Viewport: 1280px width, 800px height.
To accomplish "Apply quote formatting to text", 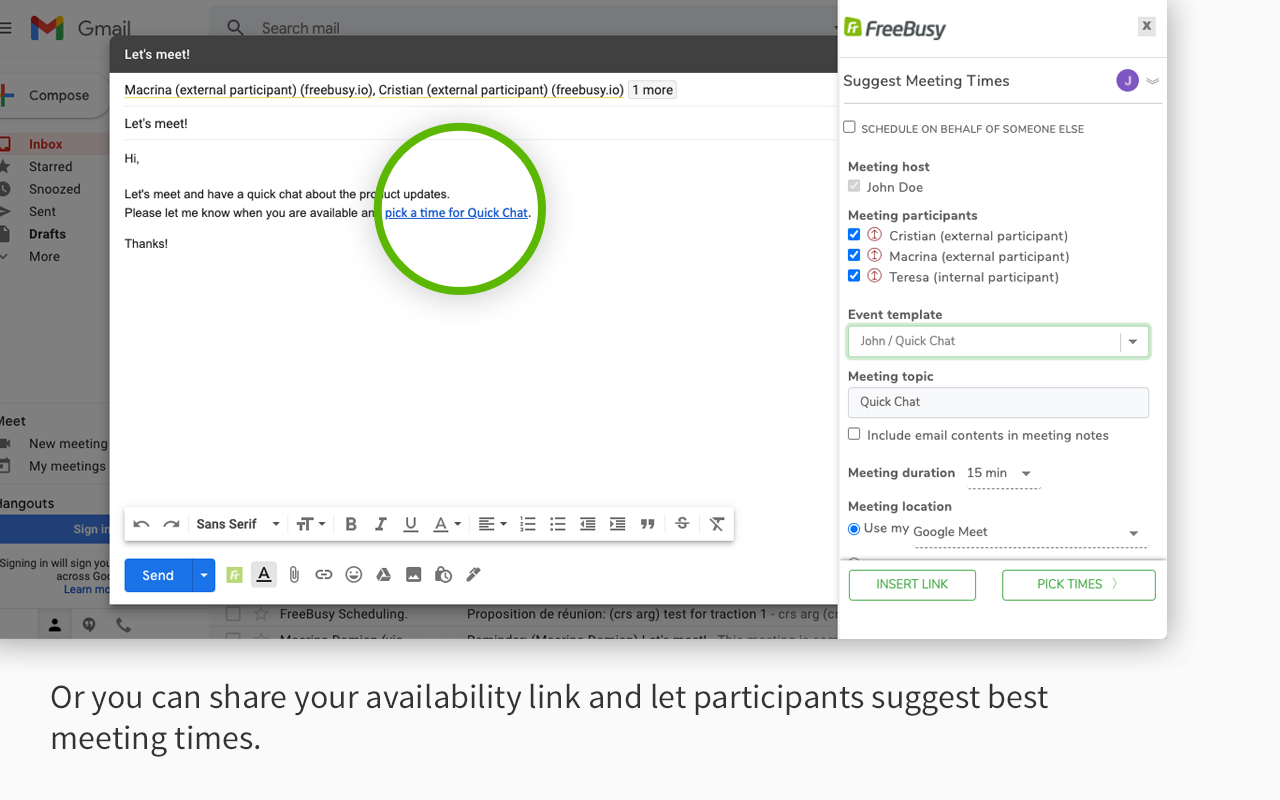I will click(648, 524).
